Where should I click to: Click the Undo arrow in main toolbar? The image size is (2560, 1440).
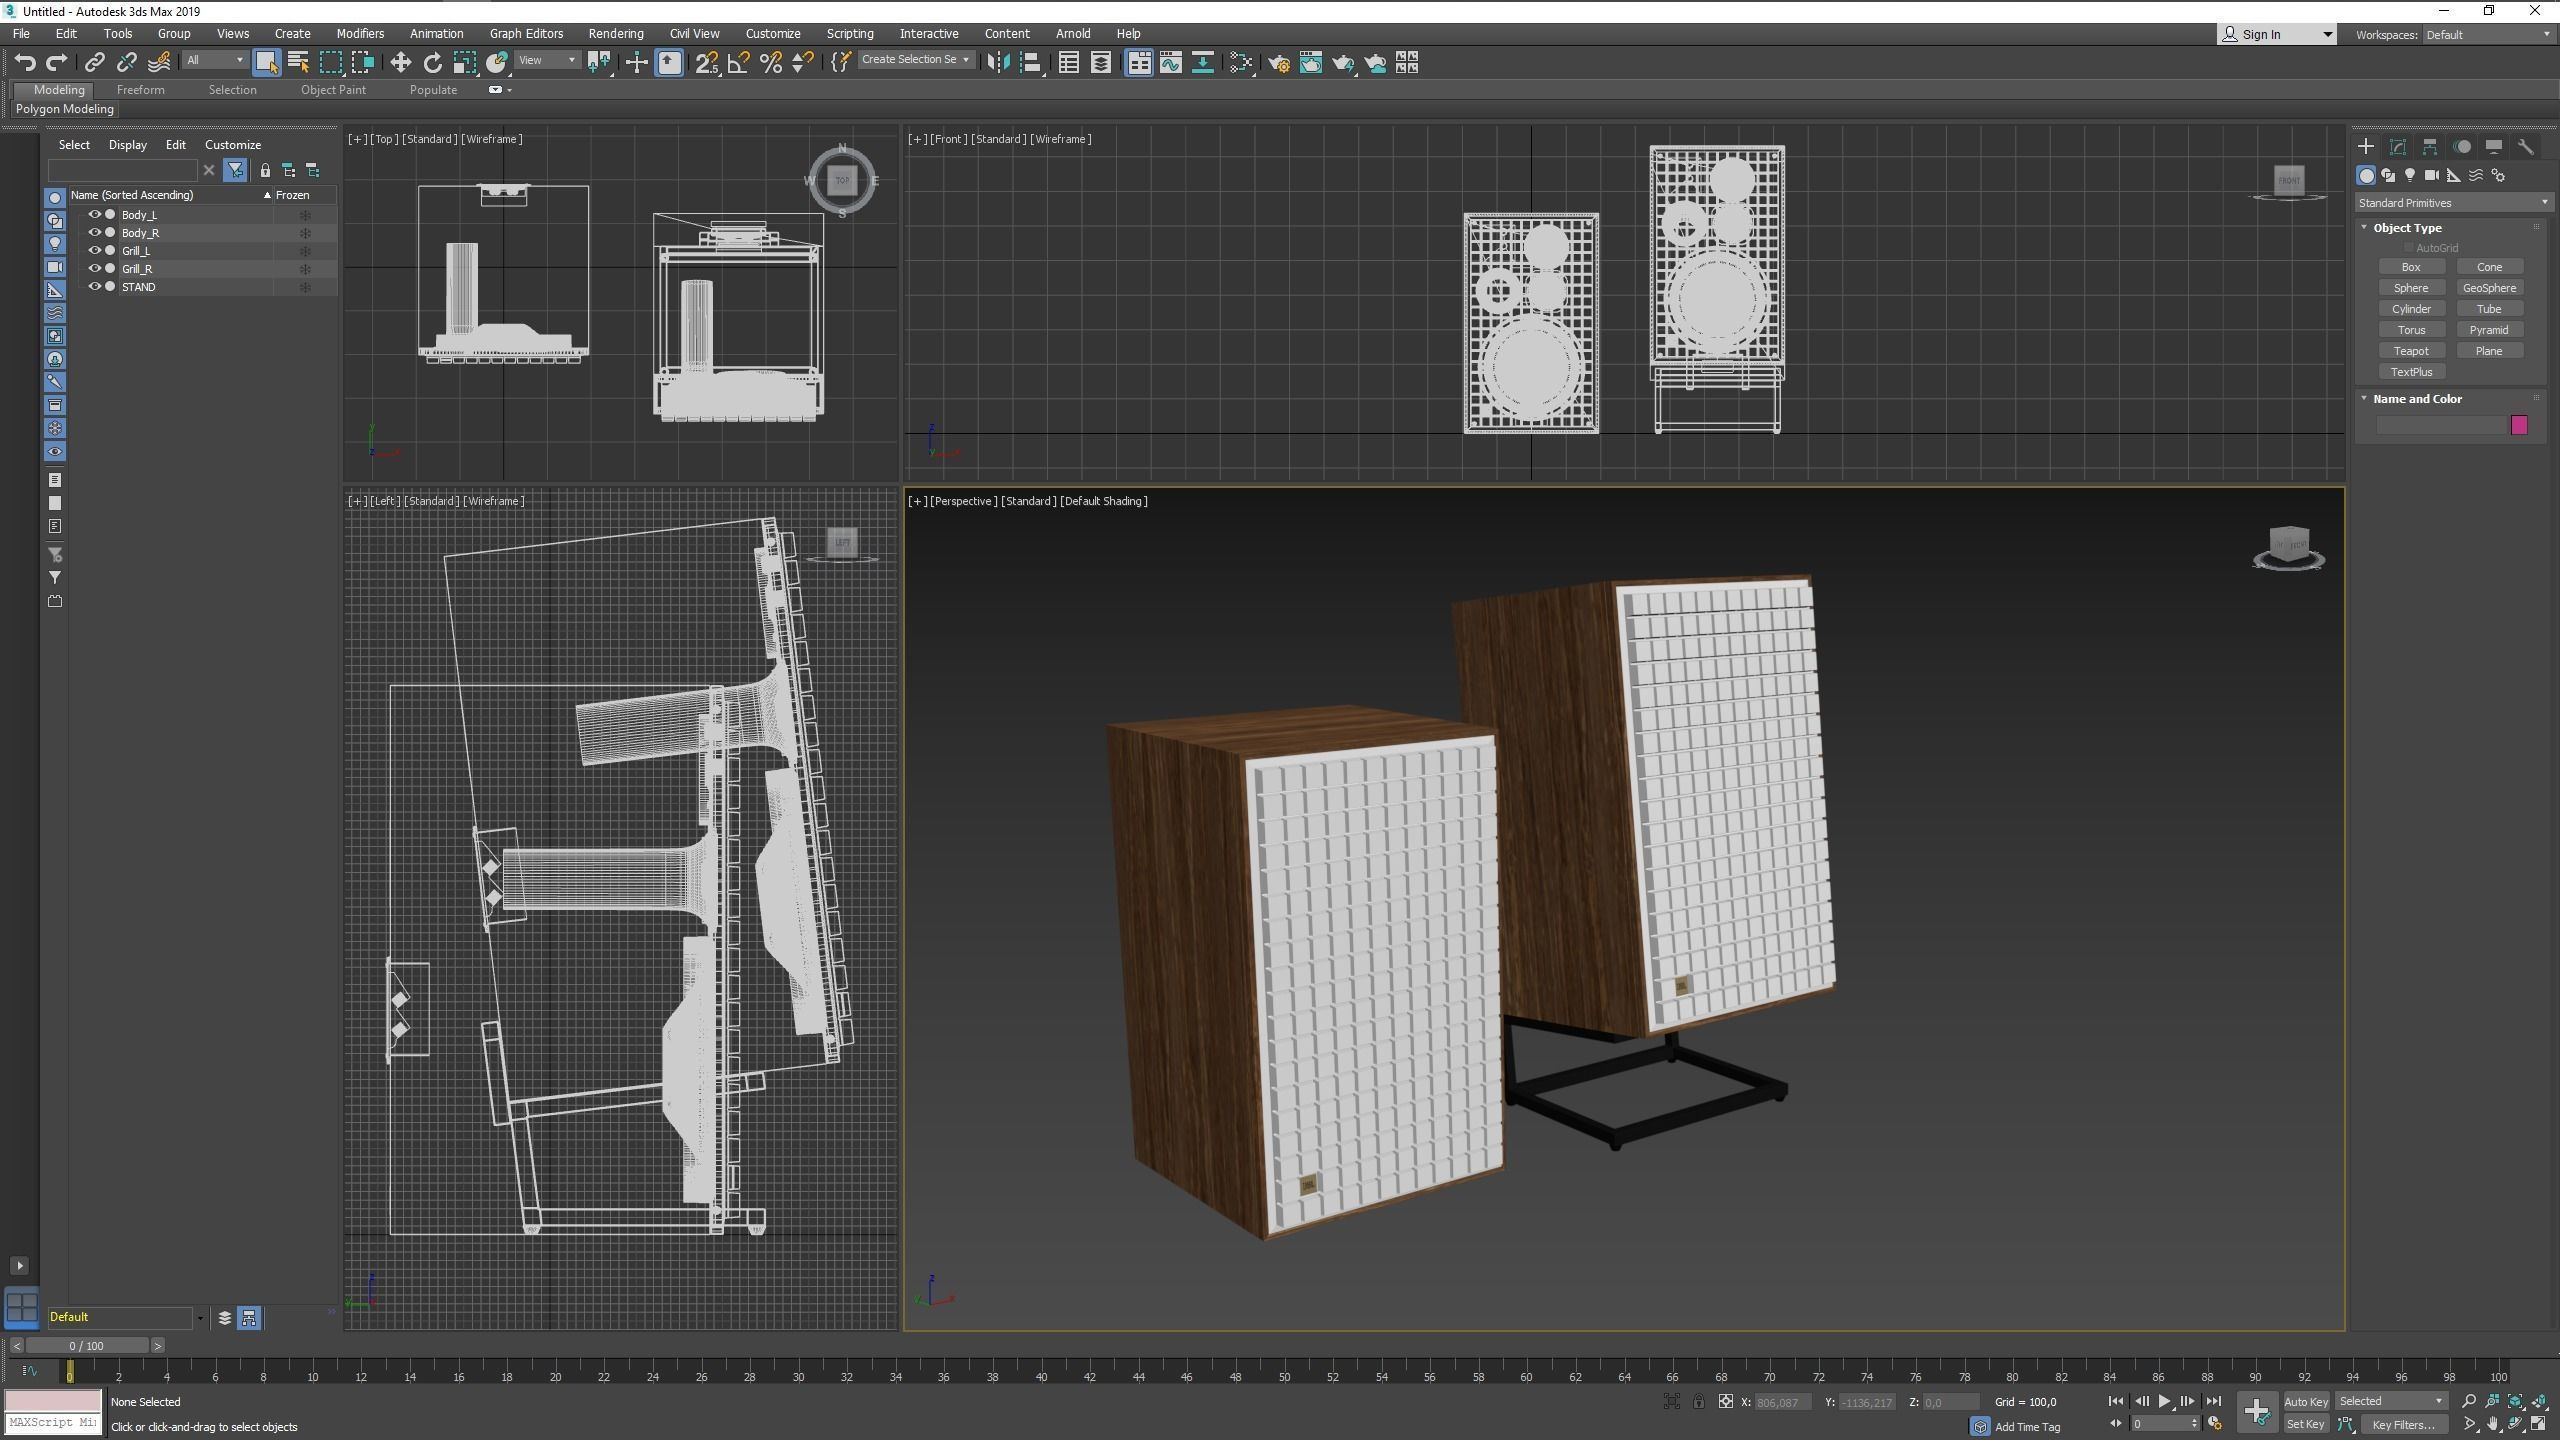25,62
